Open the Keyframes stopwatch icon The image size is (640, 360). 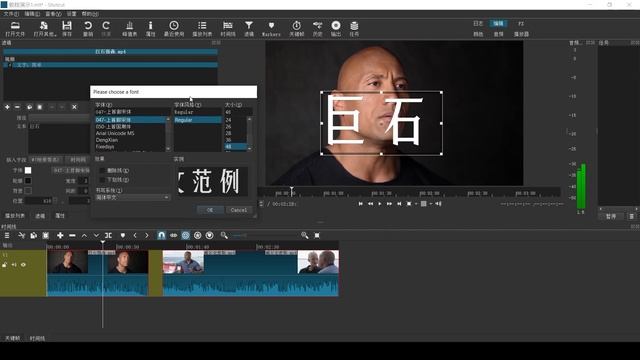[297, 29]
